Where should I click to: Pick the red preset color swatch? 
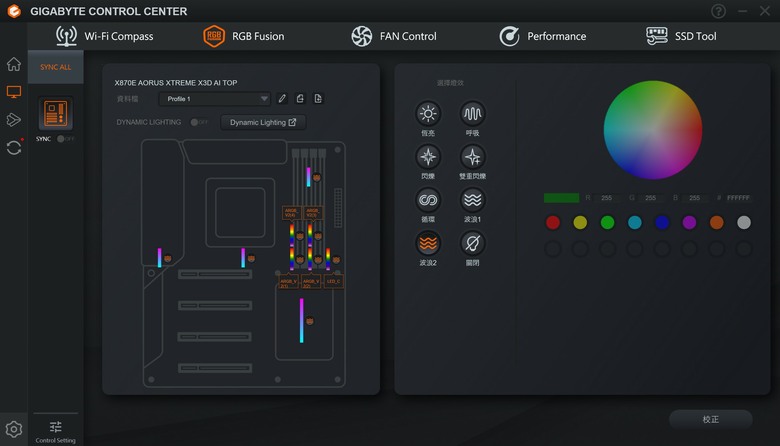553,222
